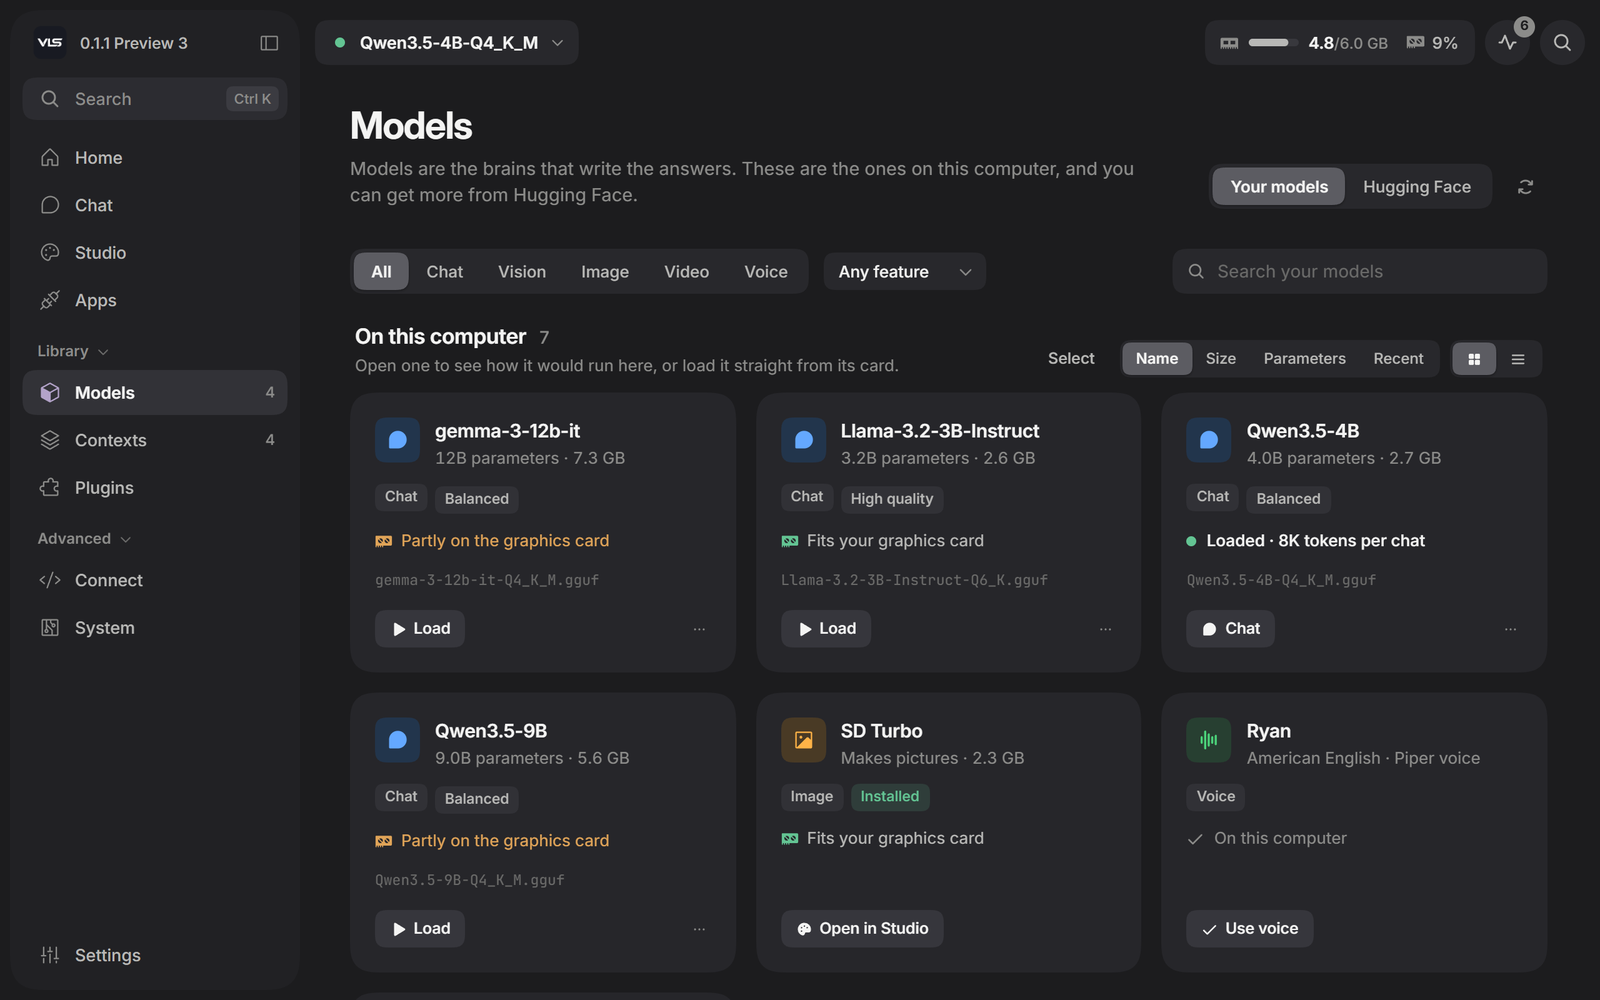
Task: Open more options for Llama-3.2-3B-Instruct
Action: pyautogui.click(x=1105, y=629)
